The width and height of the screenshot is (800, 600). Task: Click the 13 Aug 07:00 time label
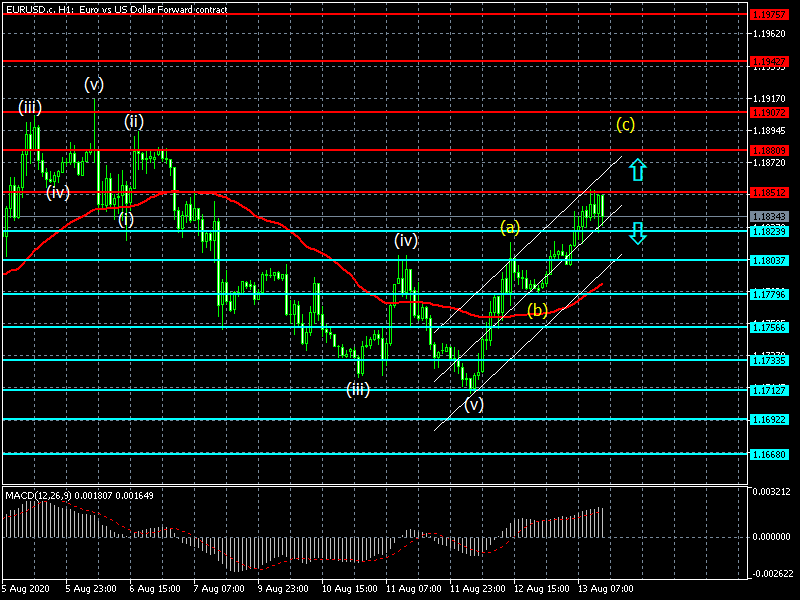pyautogui.click(x=607, y=589)
